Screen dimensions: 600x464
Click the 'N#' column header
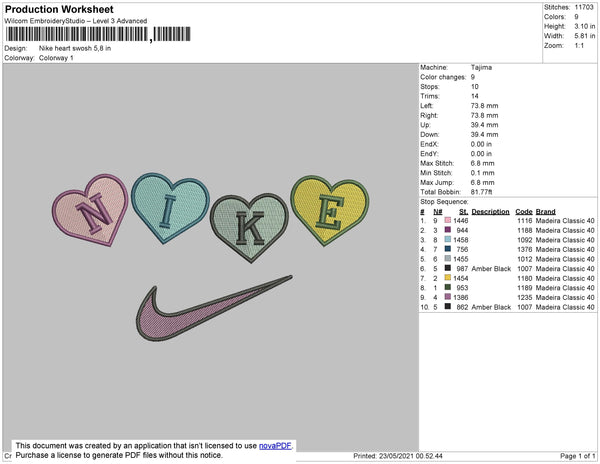tap(438, 212)
